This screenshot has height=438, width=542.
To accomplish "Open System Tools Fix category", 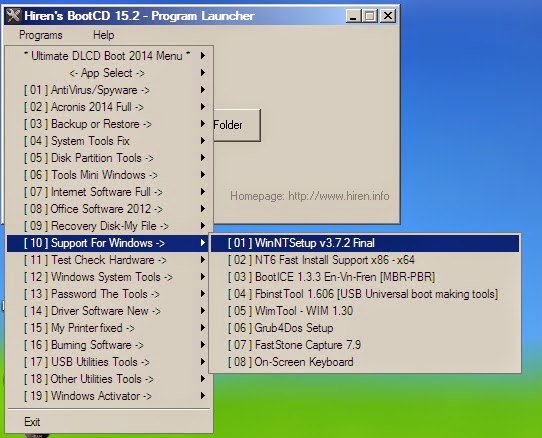I will [x=108, y=141].
